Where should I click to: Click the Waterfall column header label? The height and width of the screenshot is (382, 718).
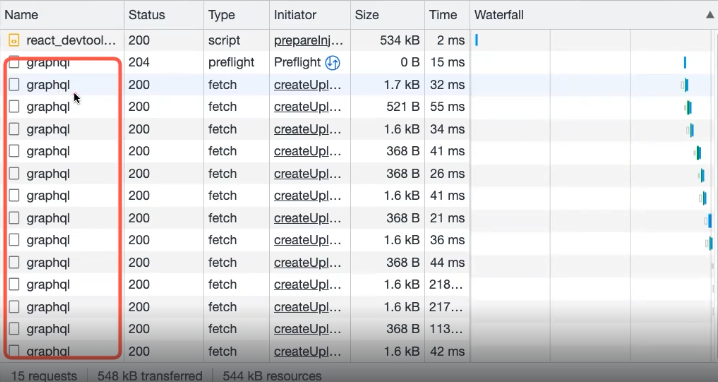click(499, 15)
